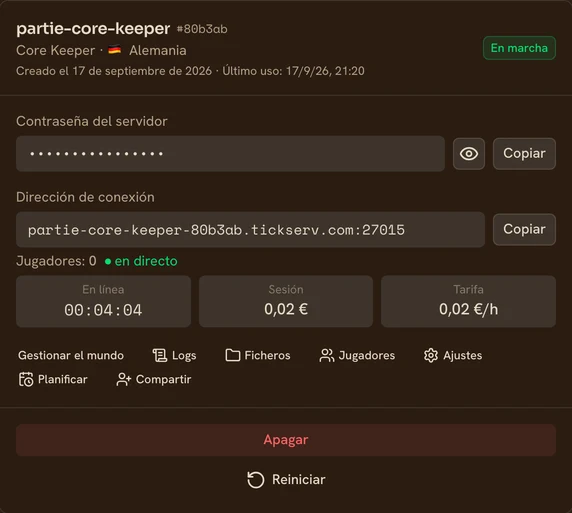Copy the server password
The image size is (572, 513).
pyautogui.click(x=524, y=154)
